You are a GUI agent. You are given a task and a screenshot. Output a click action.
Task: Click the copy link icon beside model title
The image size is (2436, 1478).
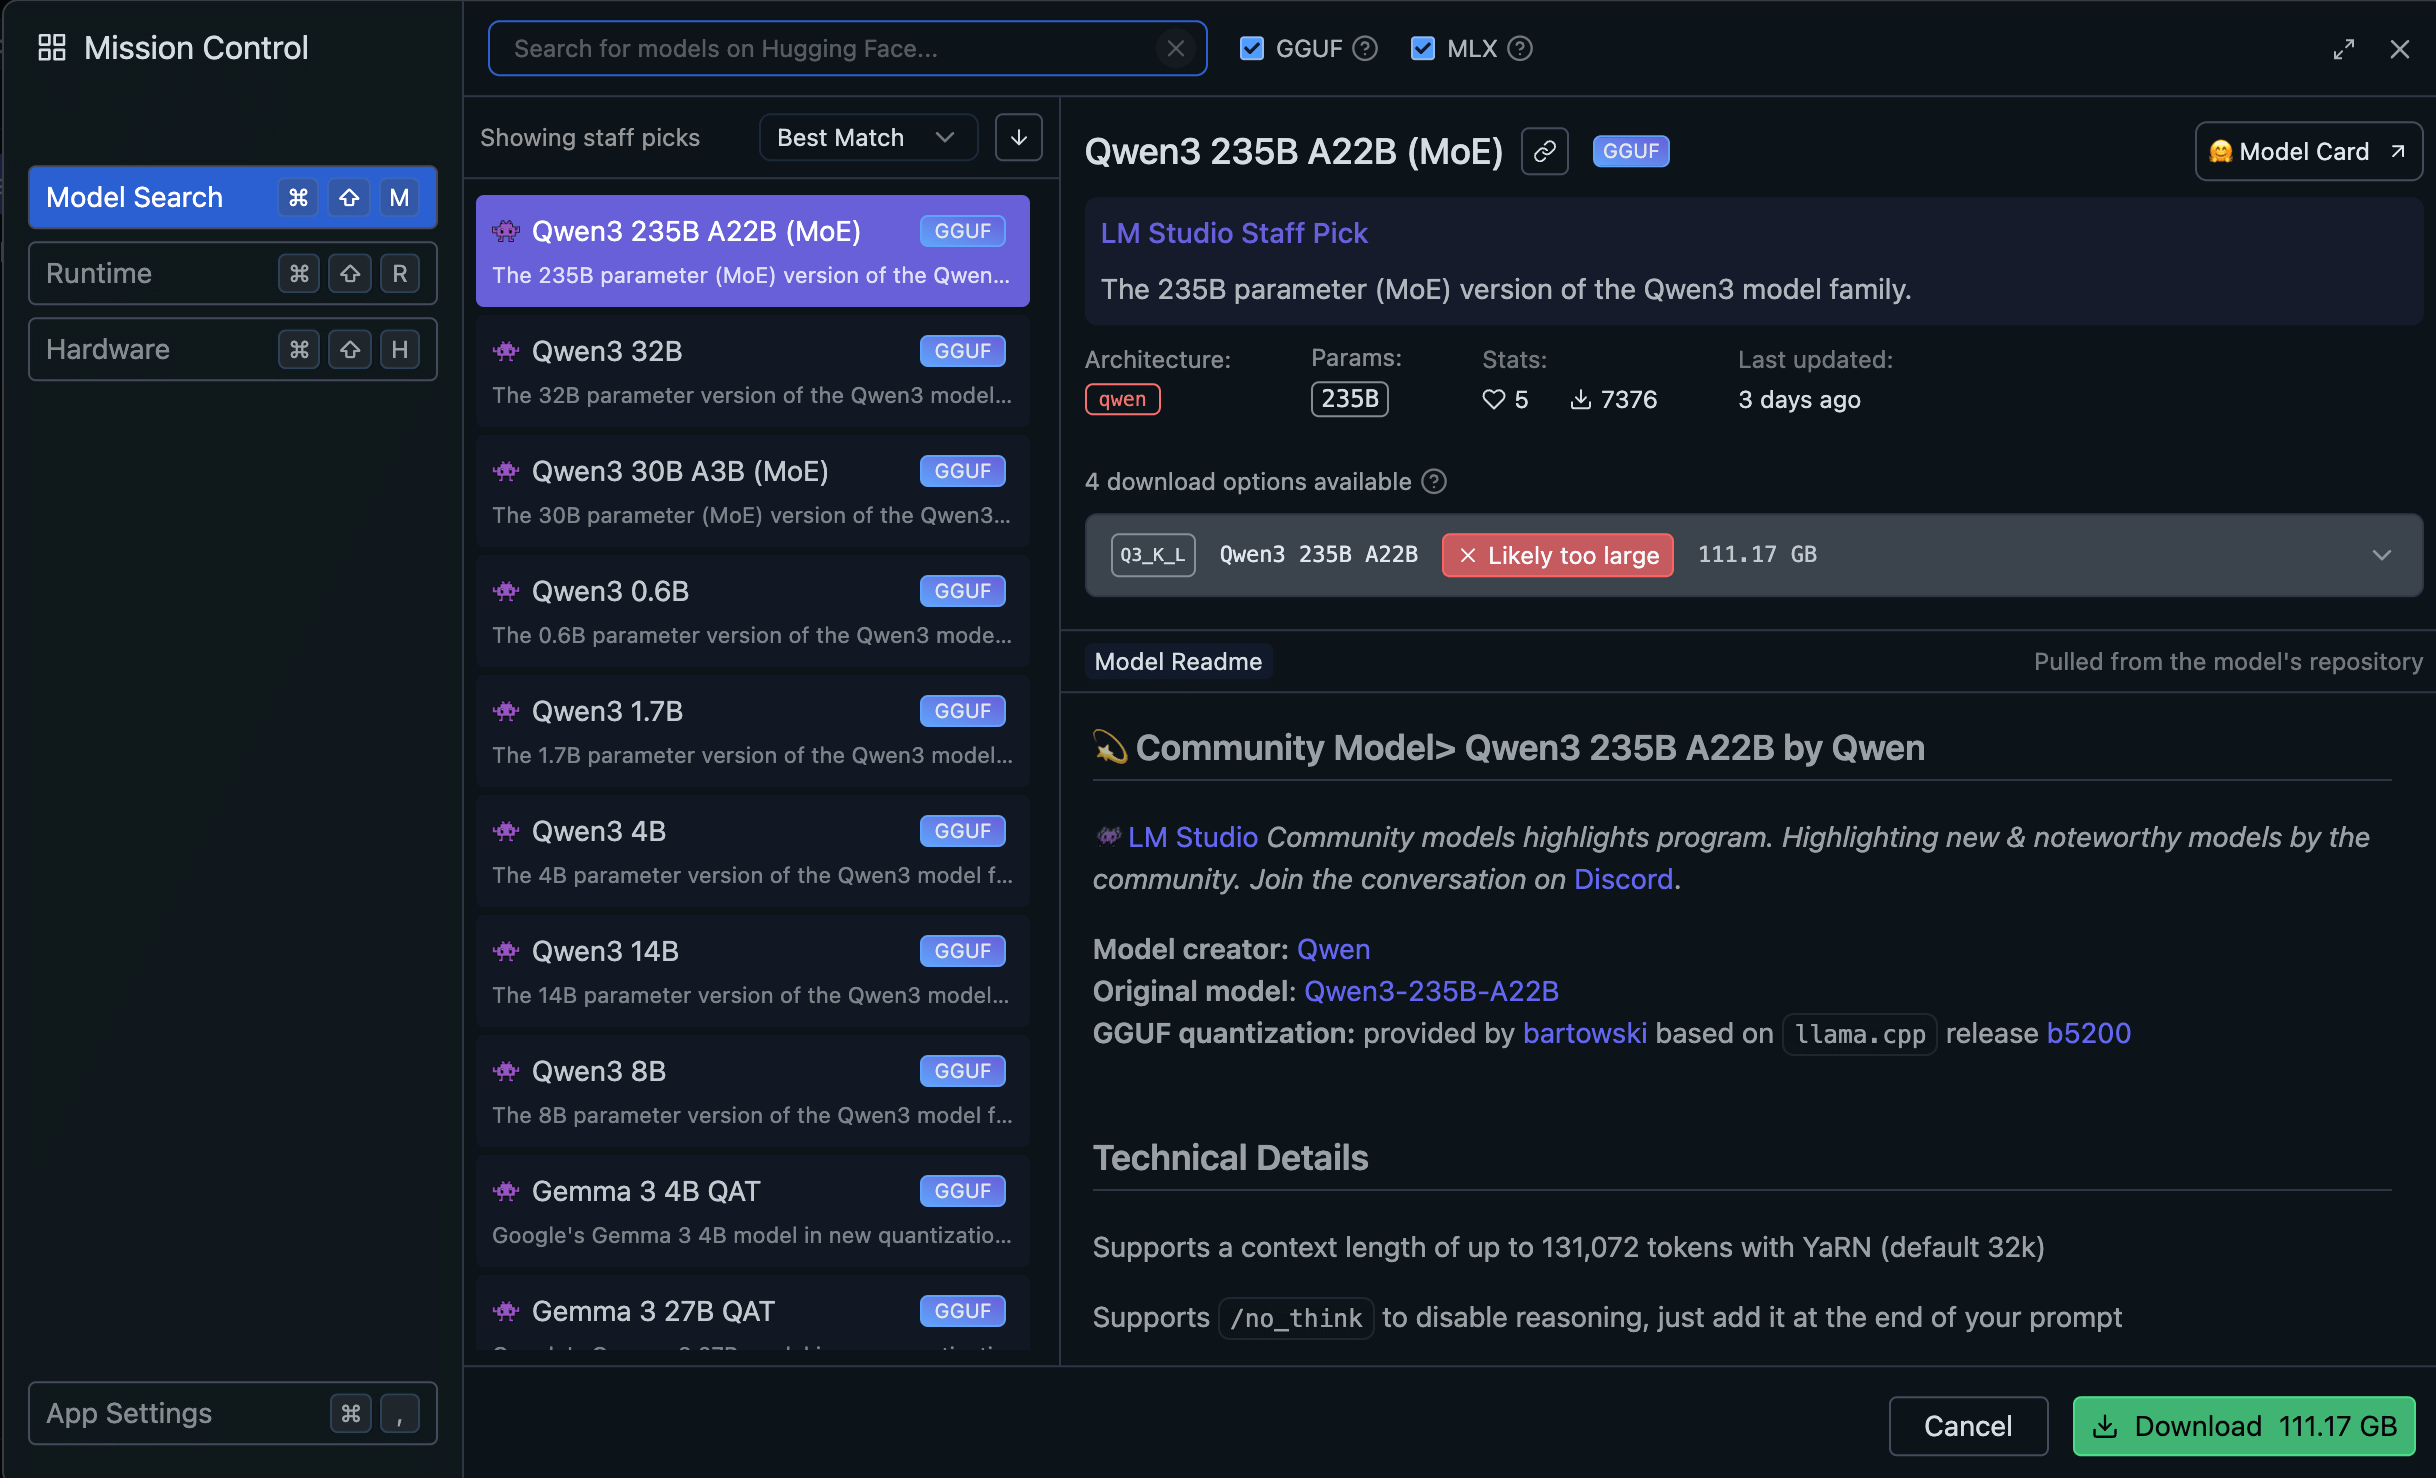coord(1544,151)
